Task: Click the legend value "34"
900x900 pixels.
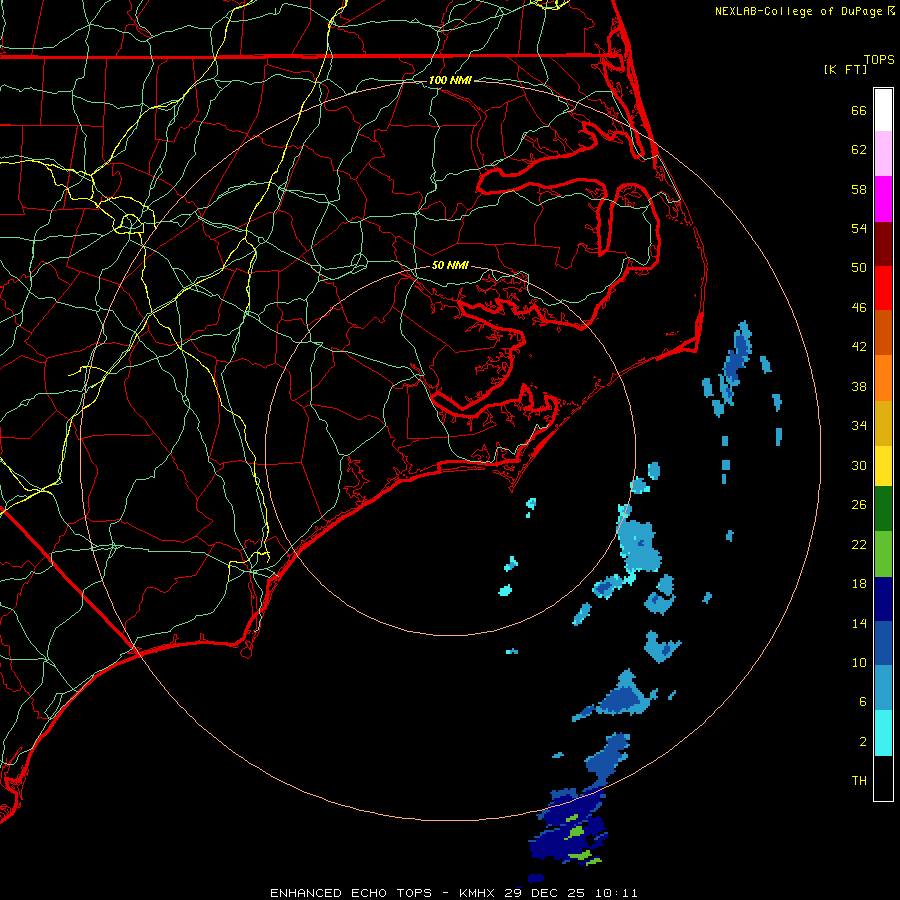Action: coord(859,426)
